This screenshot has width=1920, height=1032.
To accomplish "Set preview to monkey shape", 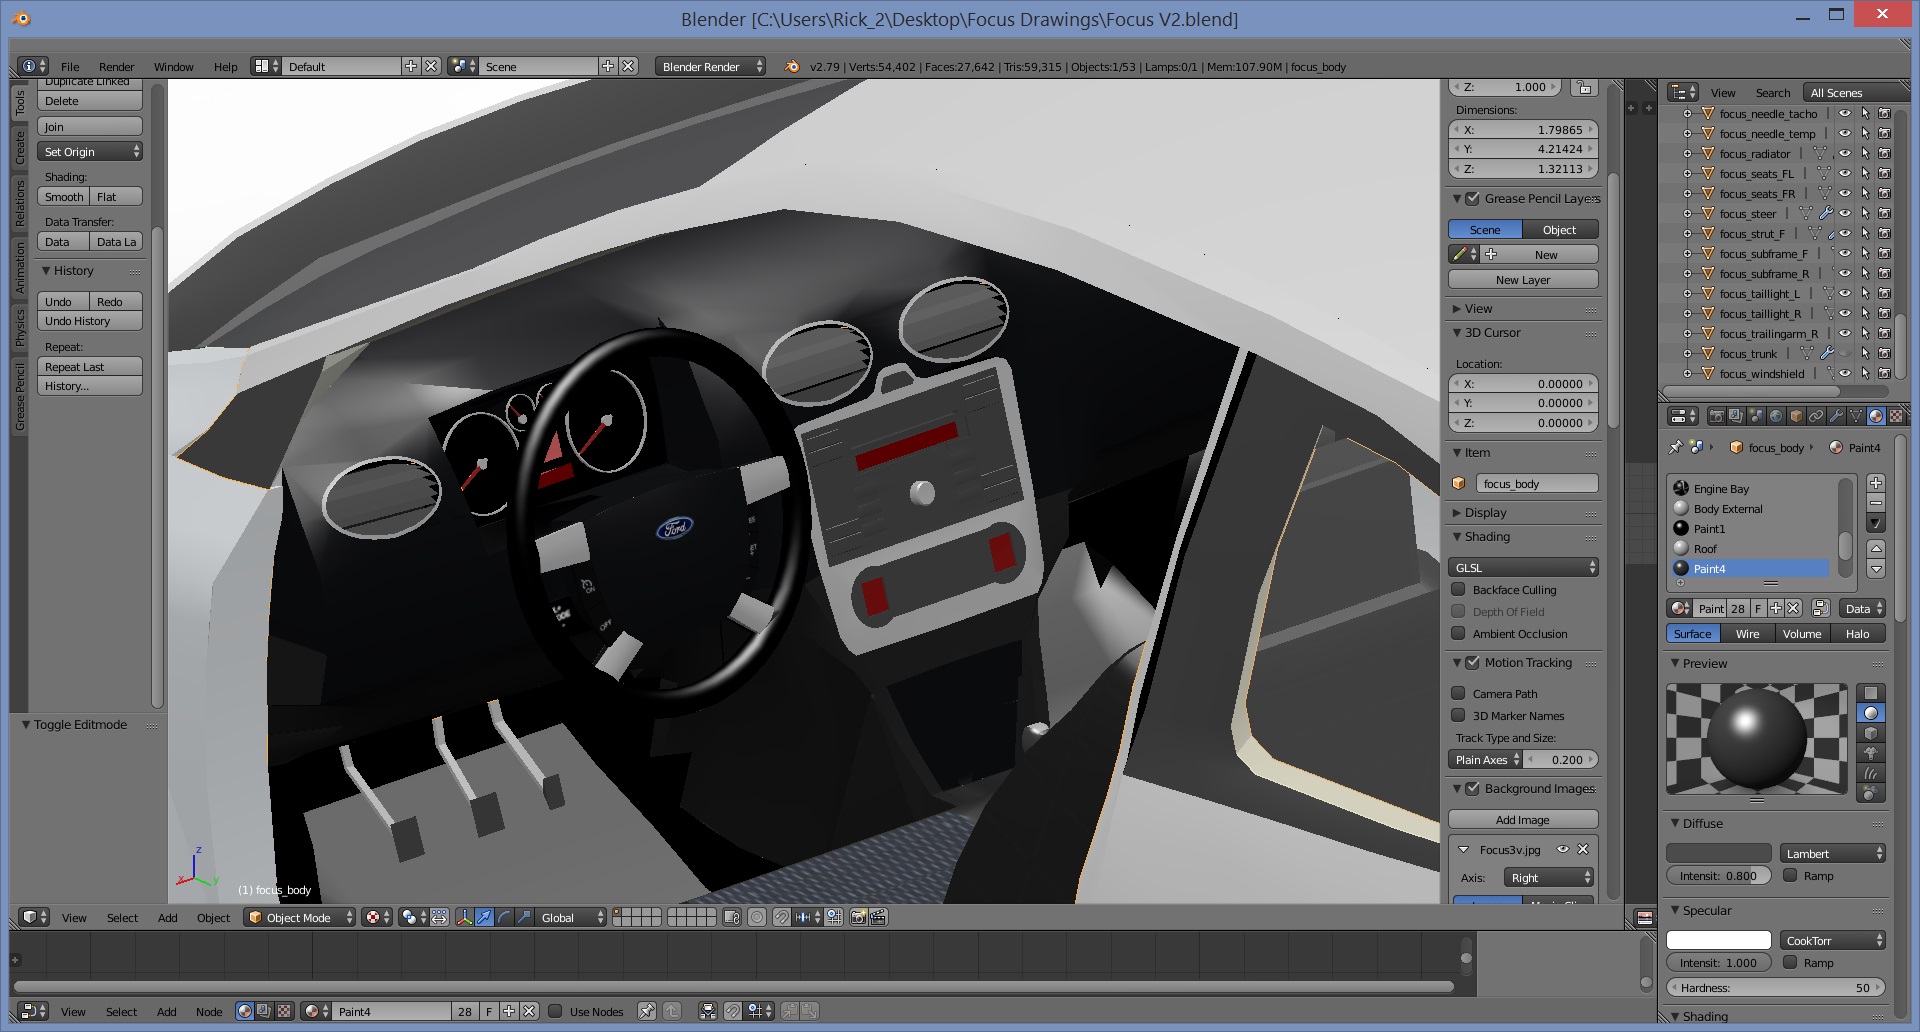I will [1871, 753].
